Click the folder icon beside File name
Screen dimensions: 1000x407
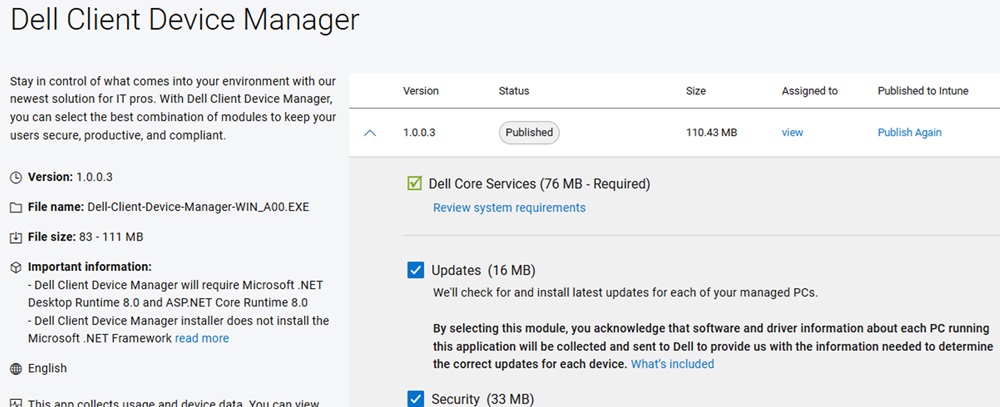click(x=15, y=208)
